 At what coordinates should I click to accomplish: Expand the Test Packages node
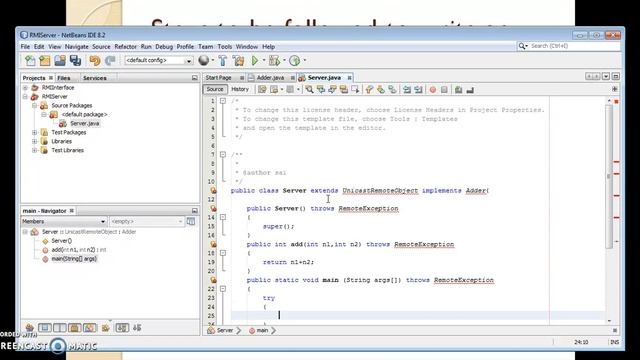35,133
